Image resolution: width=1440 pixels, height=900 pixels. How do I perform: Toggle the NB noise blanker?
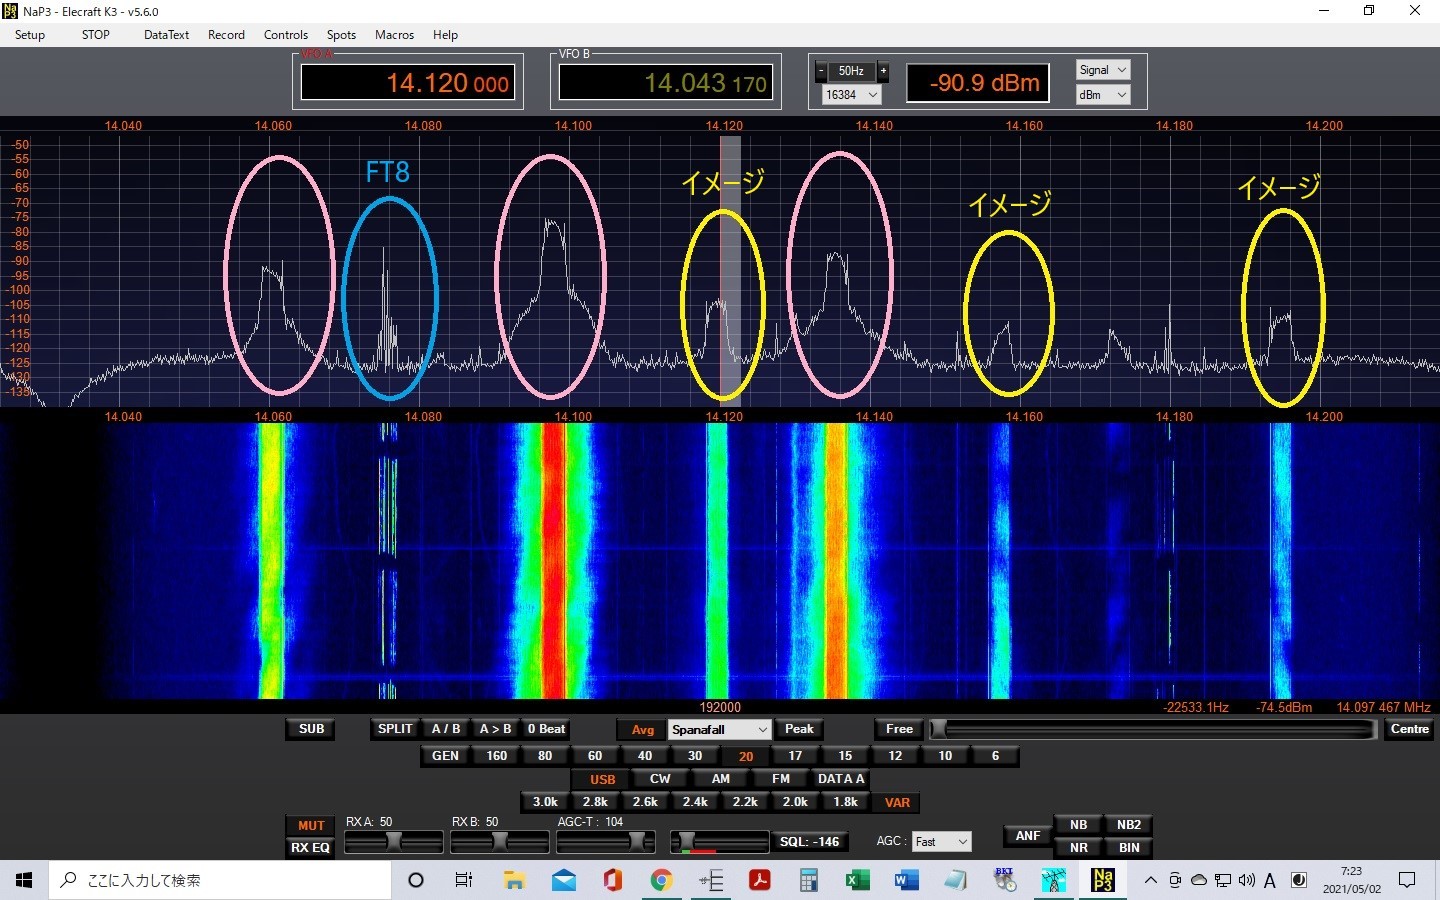(1078, 825)
